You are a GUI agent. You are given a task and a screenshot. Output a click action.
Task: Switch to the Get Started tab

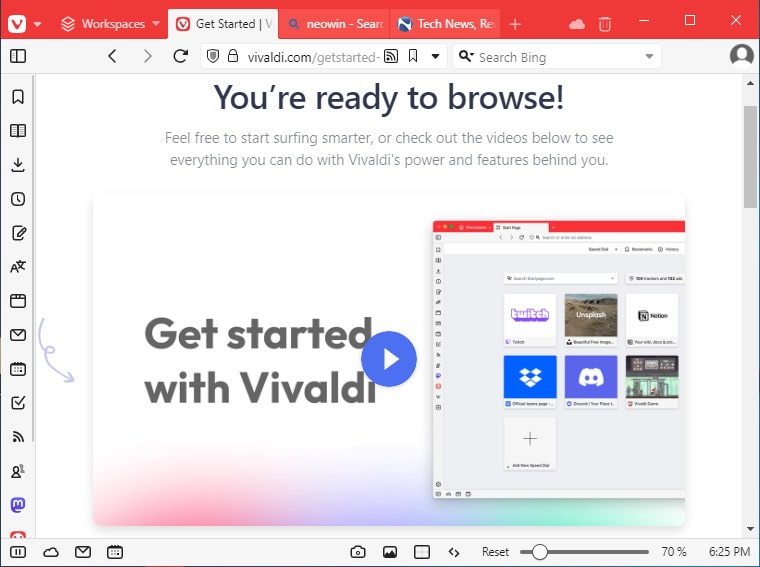point(223,24)
